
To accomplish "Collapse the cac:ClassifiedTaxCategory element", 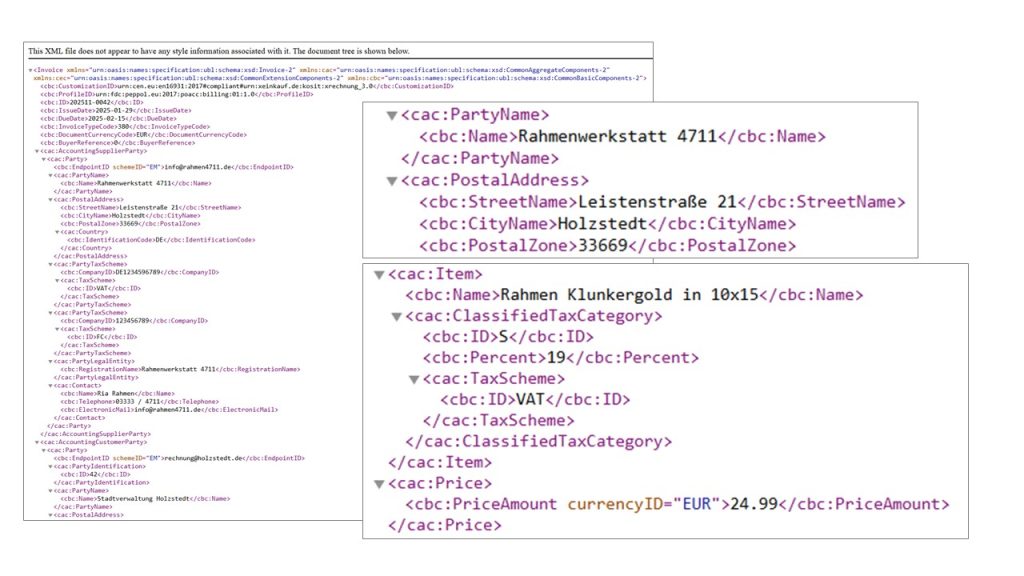I will [397, 316].
